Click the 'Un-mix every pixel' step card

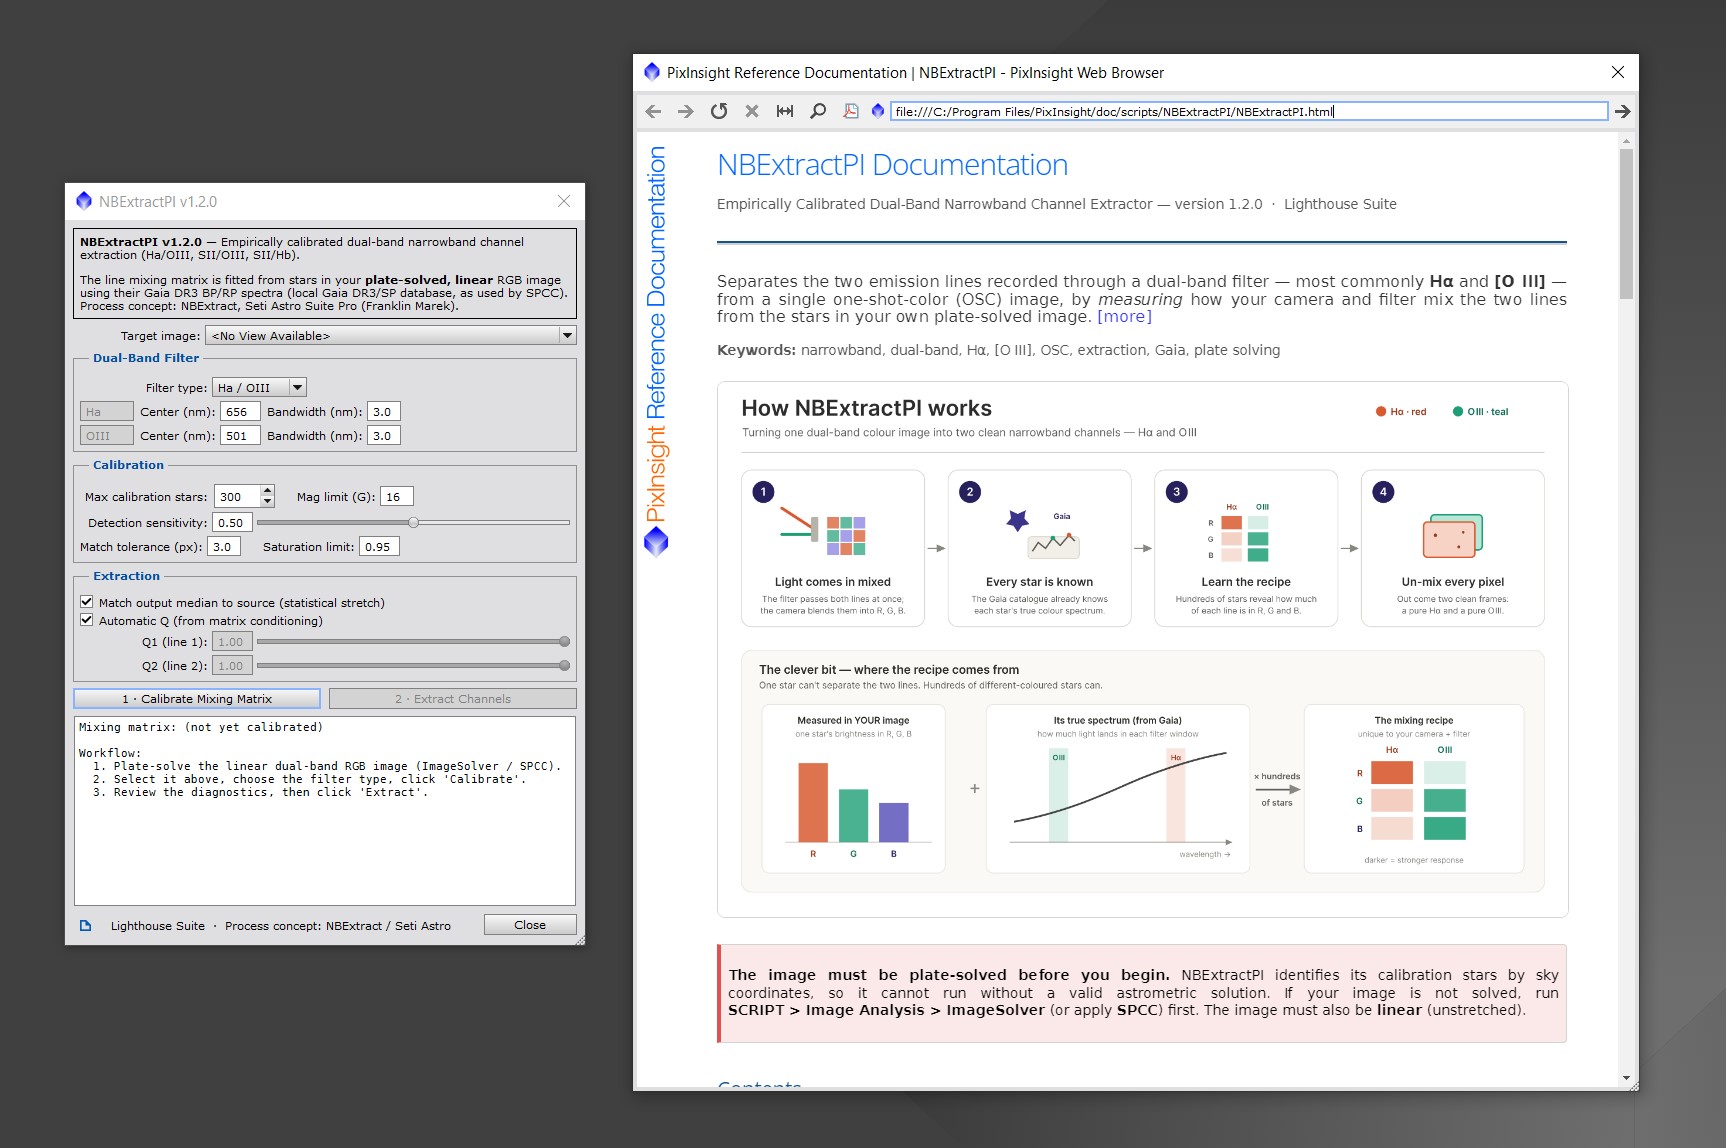click(1452, 548)
